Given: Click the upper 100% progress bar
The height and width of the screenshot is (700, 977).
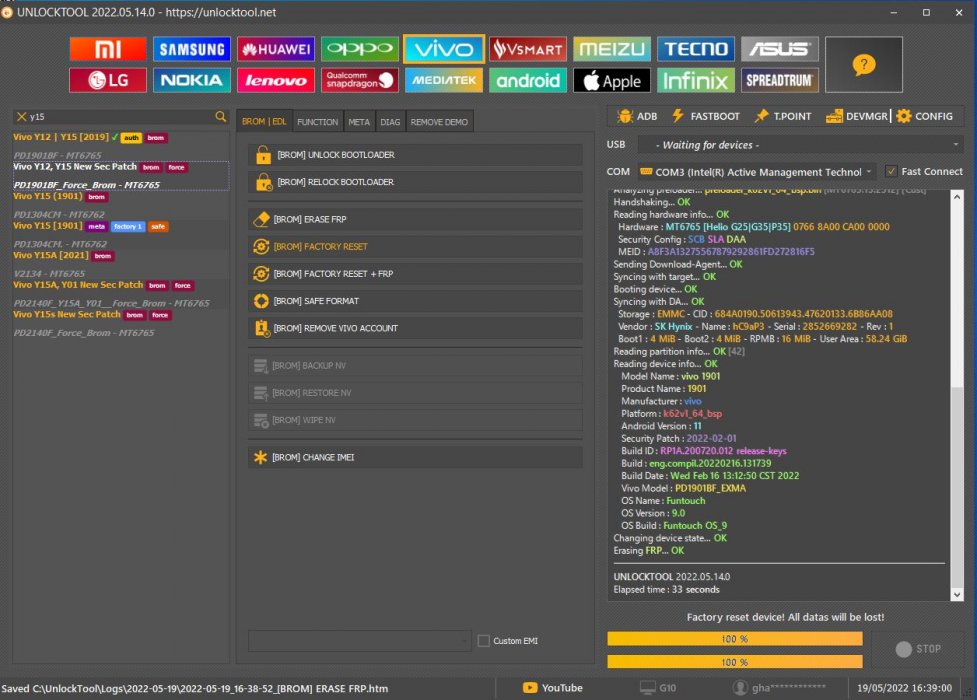Looking at the screenshot, I should 735,639.
